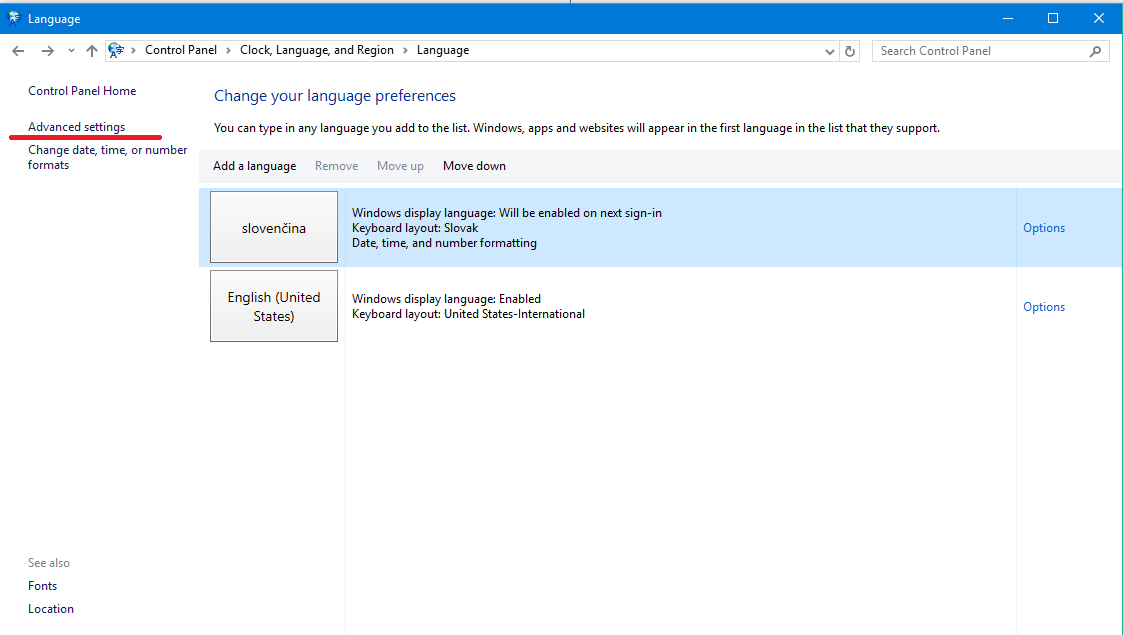Open Options for English (United States)
1123x635 pixels.
point(1044,306)
